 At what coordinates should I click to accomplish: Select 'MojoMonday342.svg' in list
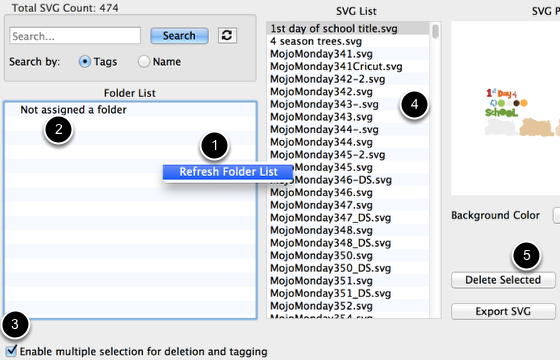click(x=348, y=92)
